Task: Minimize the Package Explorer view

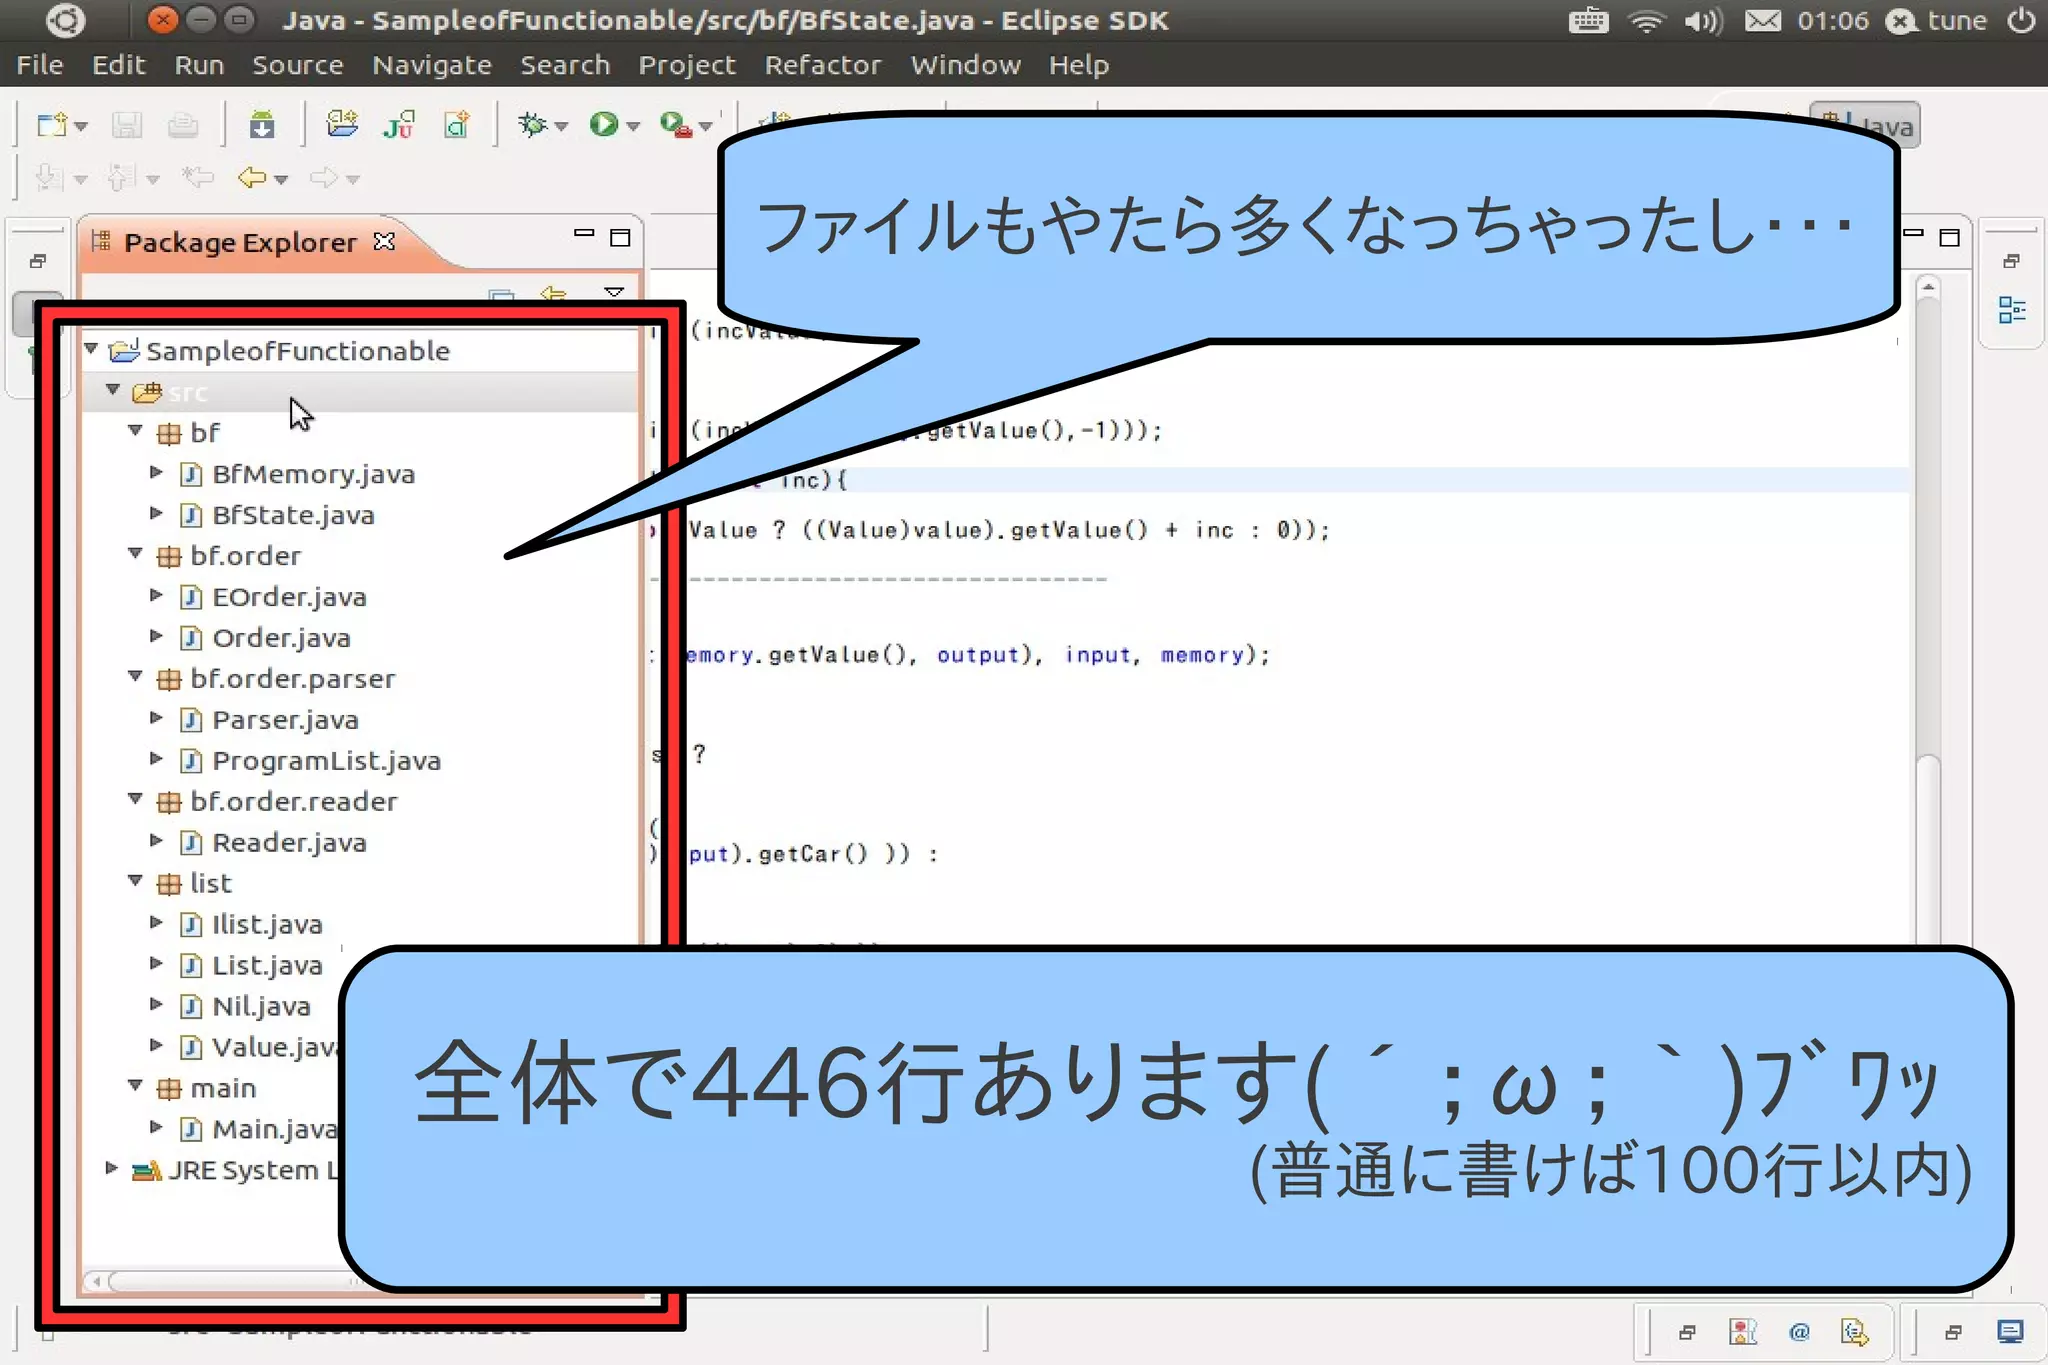Action: pyautogui.click(x=584, y=234)
